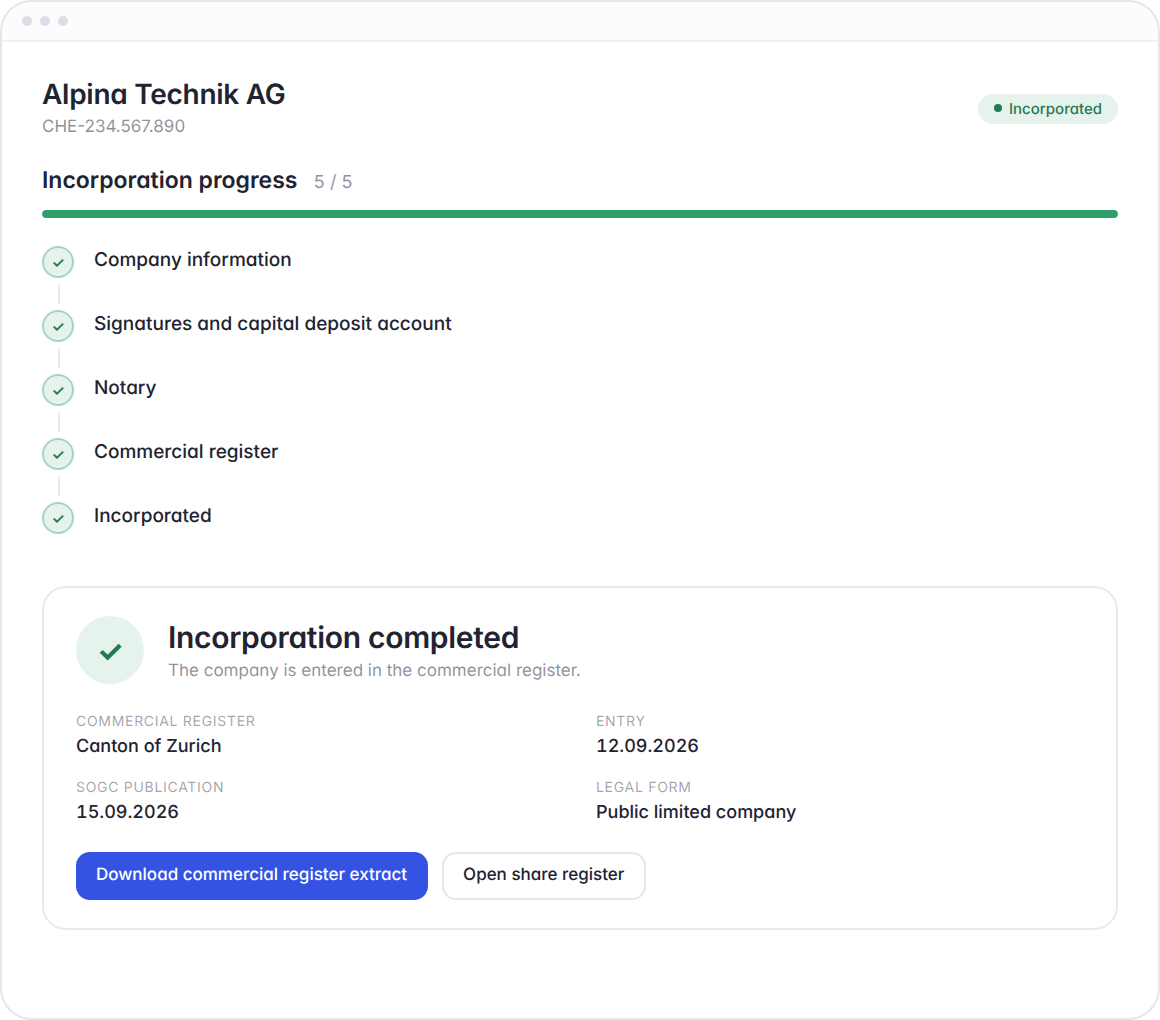This screenshot has width=1160, height=1020.
Task: Click the Commercial register step checkmark icon
Action: coord(58,454)
